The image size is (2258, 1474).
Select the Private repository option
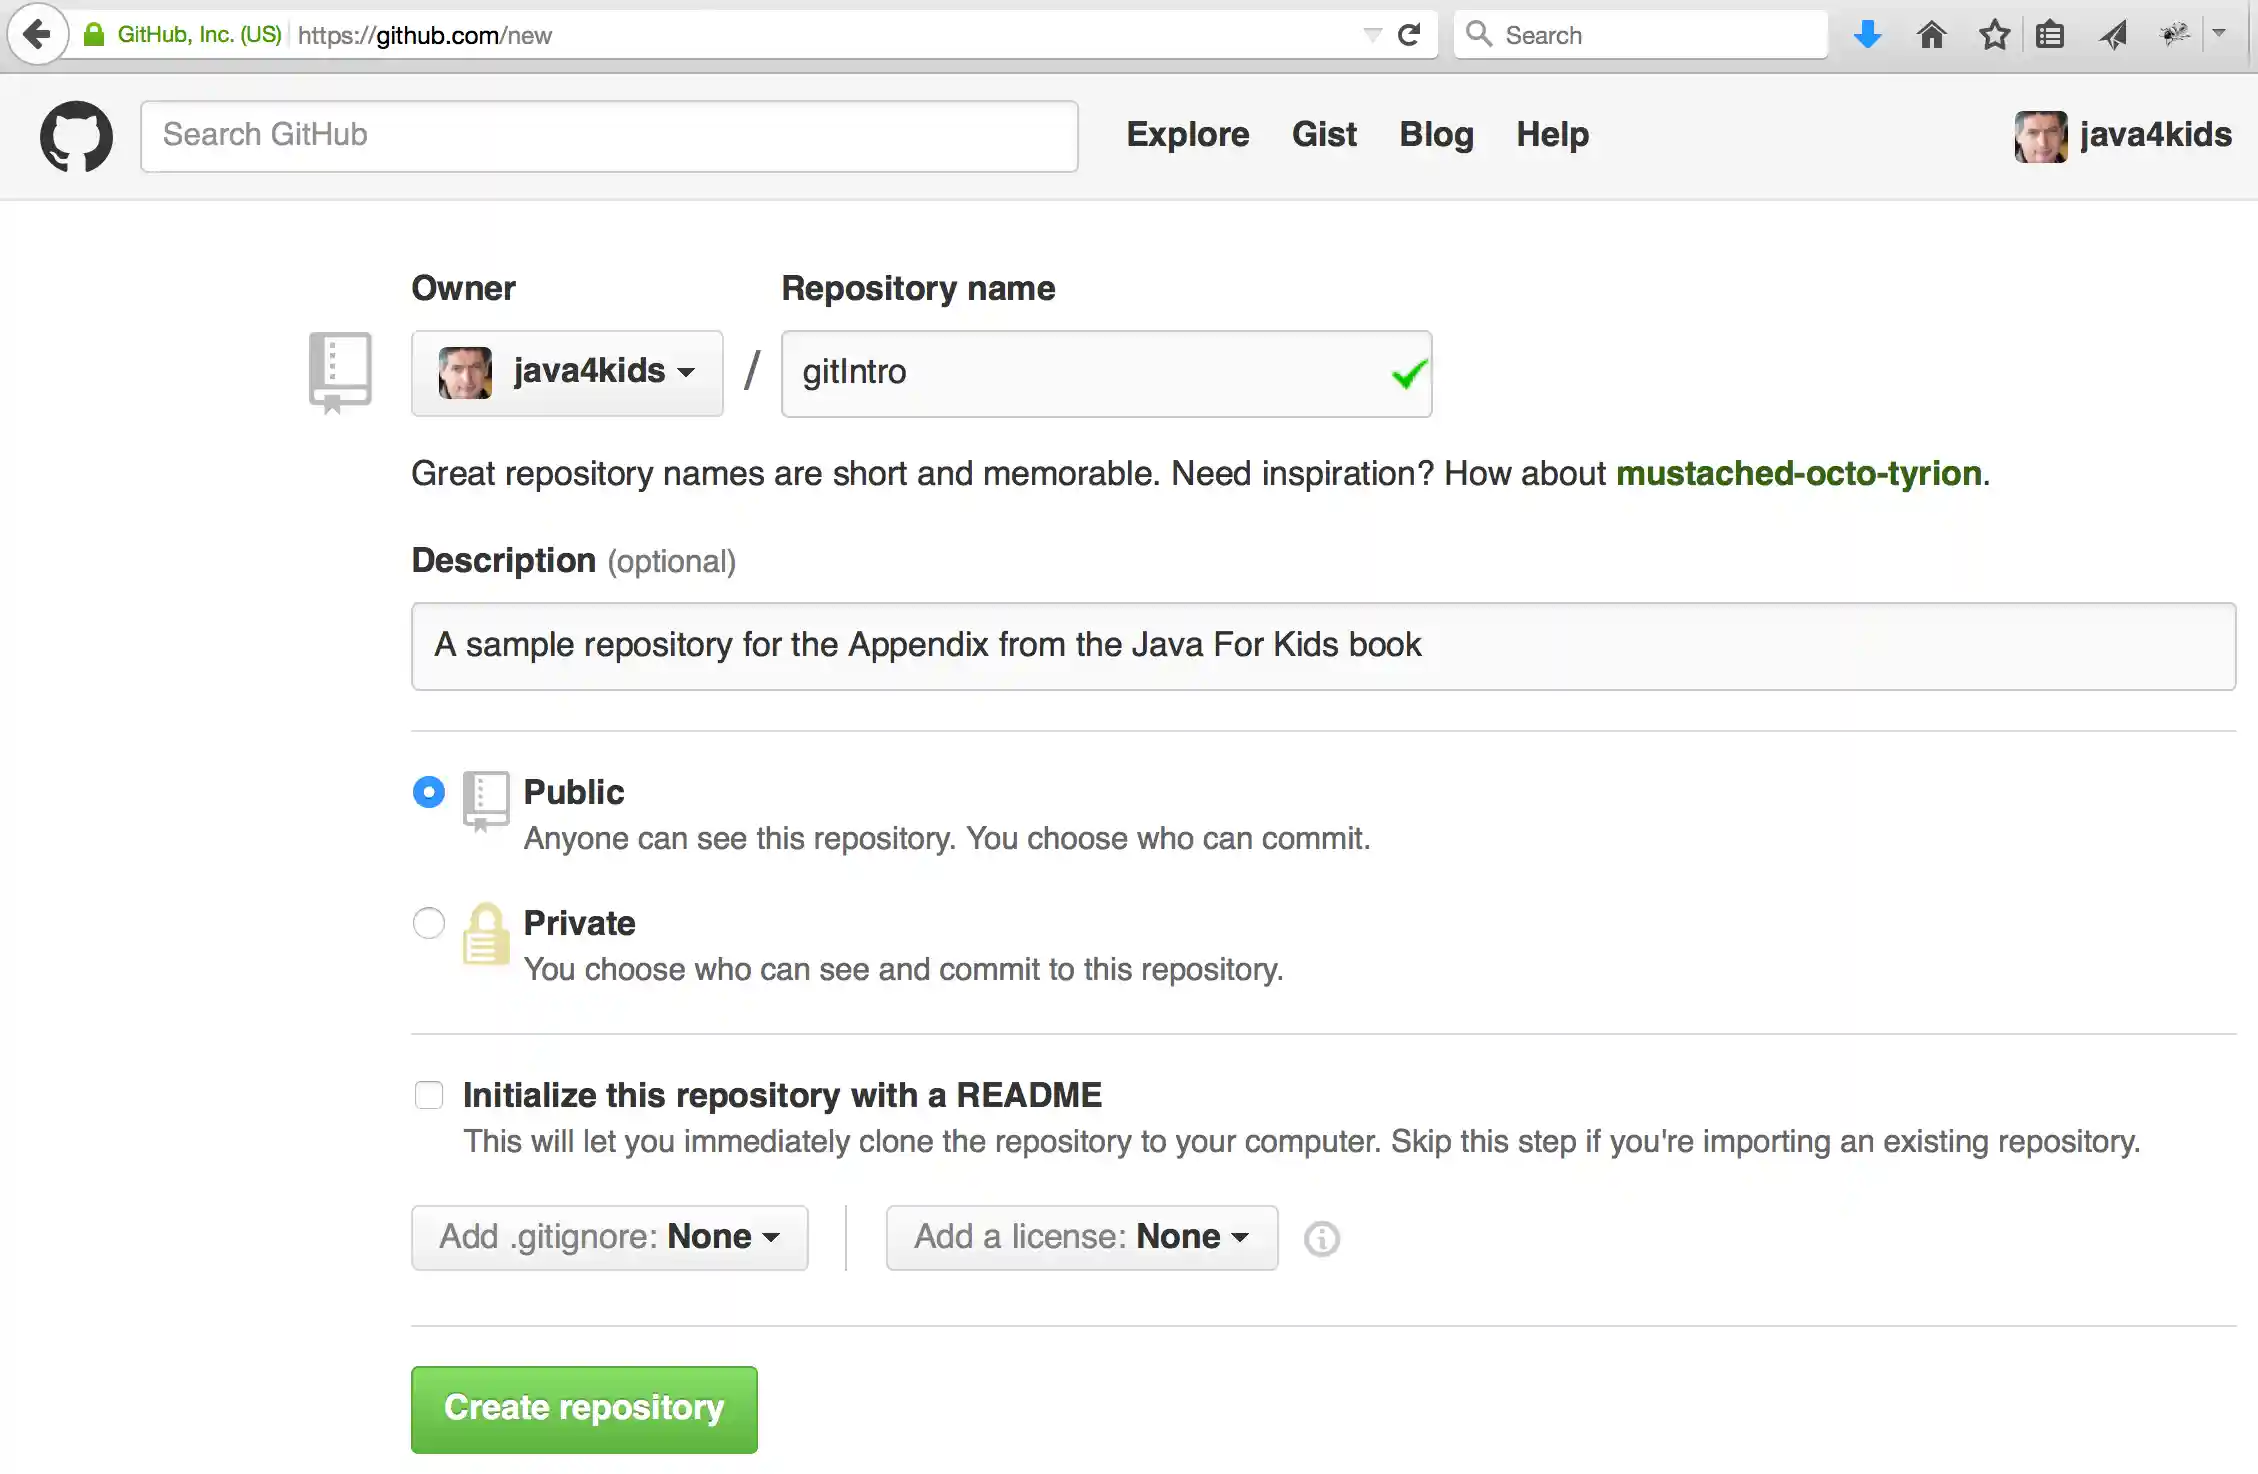pos(428,923)
